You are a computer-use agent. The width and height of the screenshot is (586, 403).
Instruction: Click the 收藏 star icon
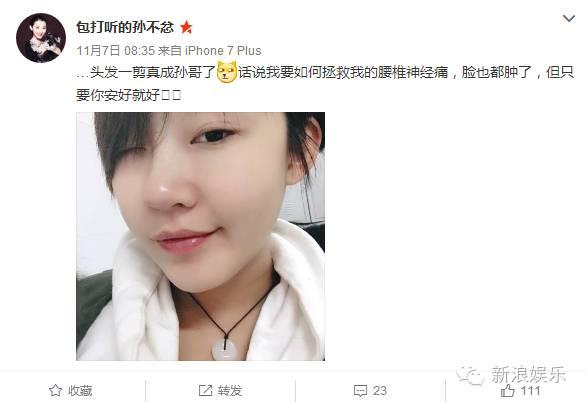click(56, 390)
